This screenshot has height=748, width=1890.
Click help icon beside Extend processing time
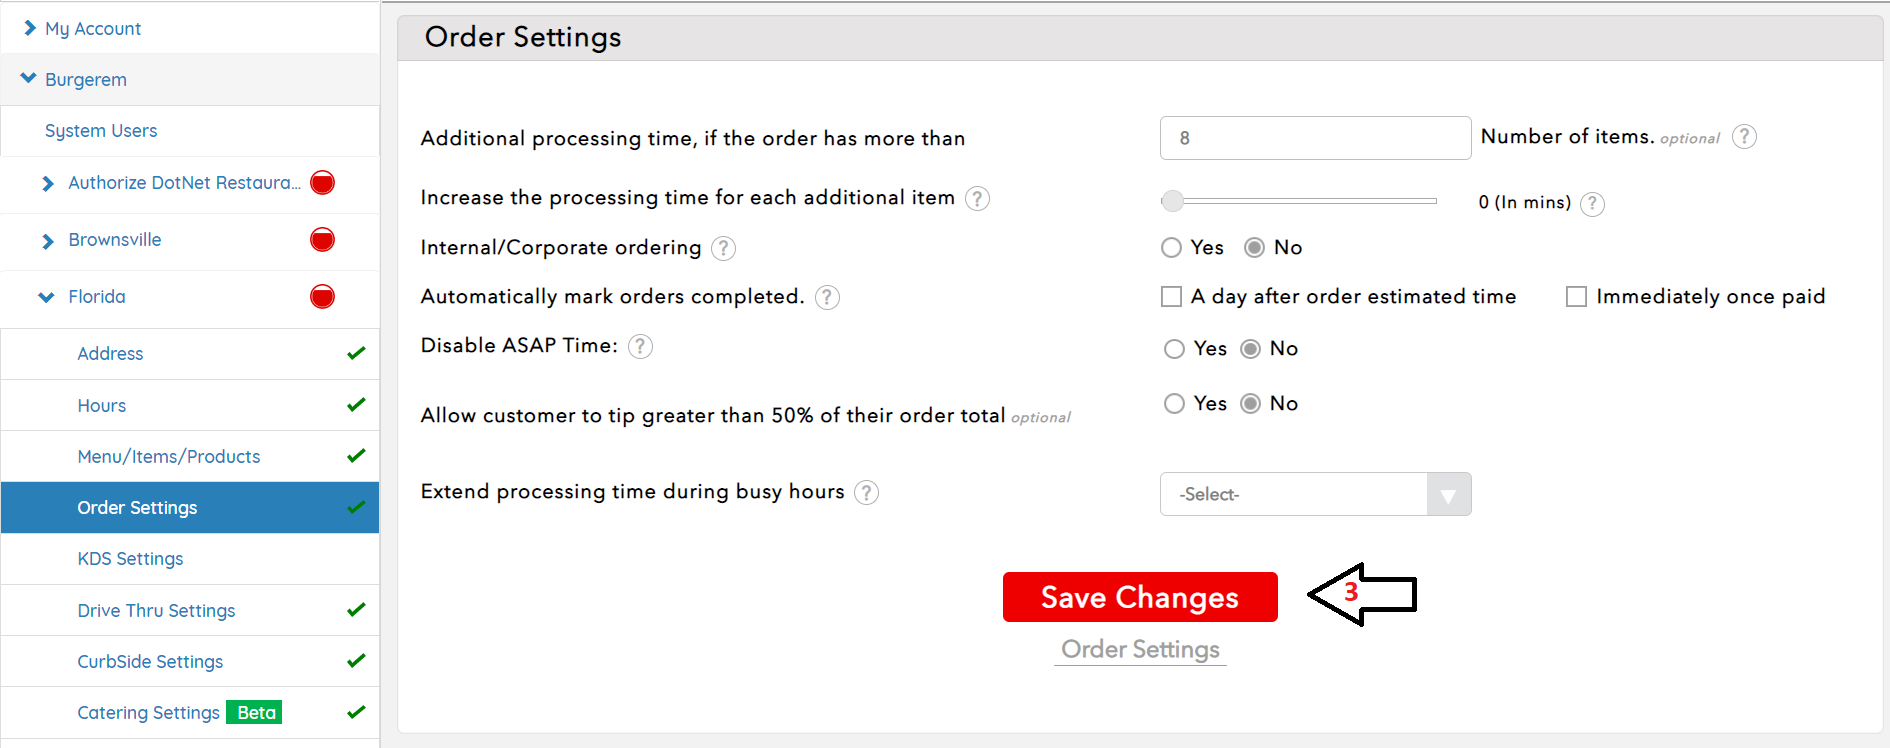point(867,492)
